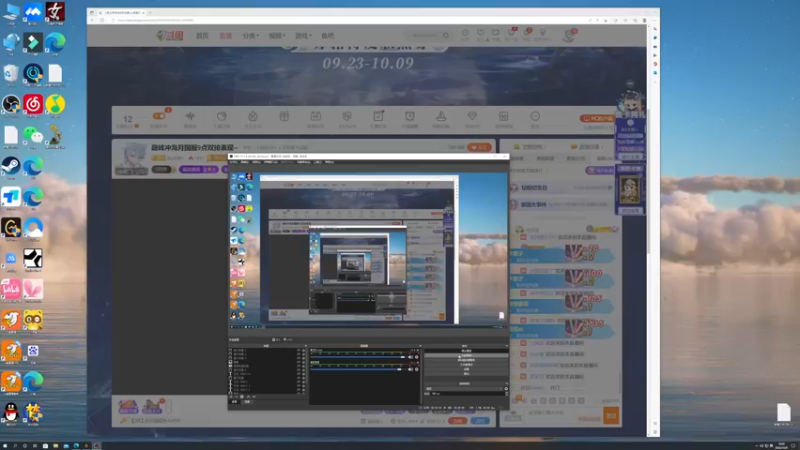Mute the second OBS audio mixer channel
Screen dimensions: 800x450
(410, 369)
